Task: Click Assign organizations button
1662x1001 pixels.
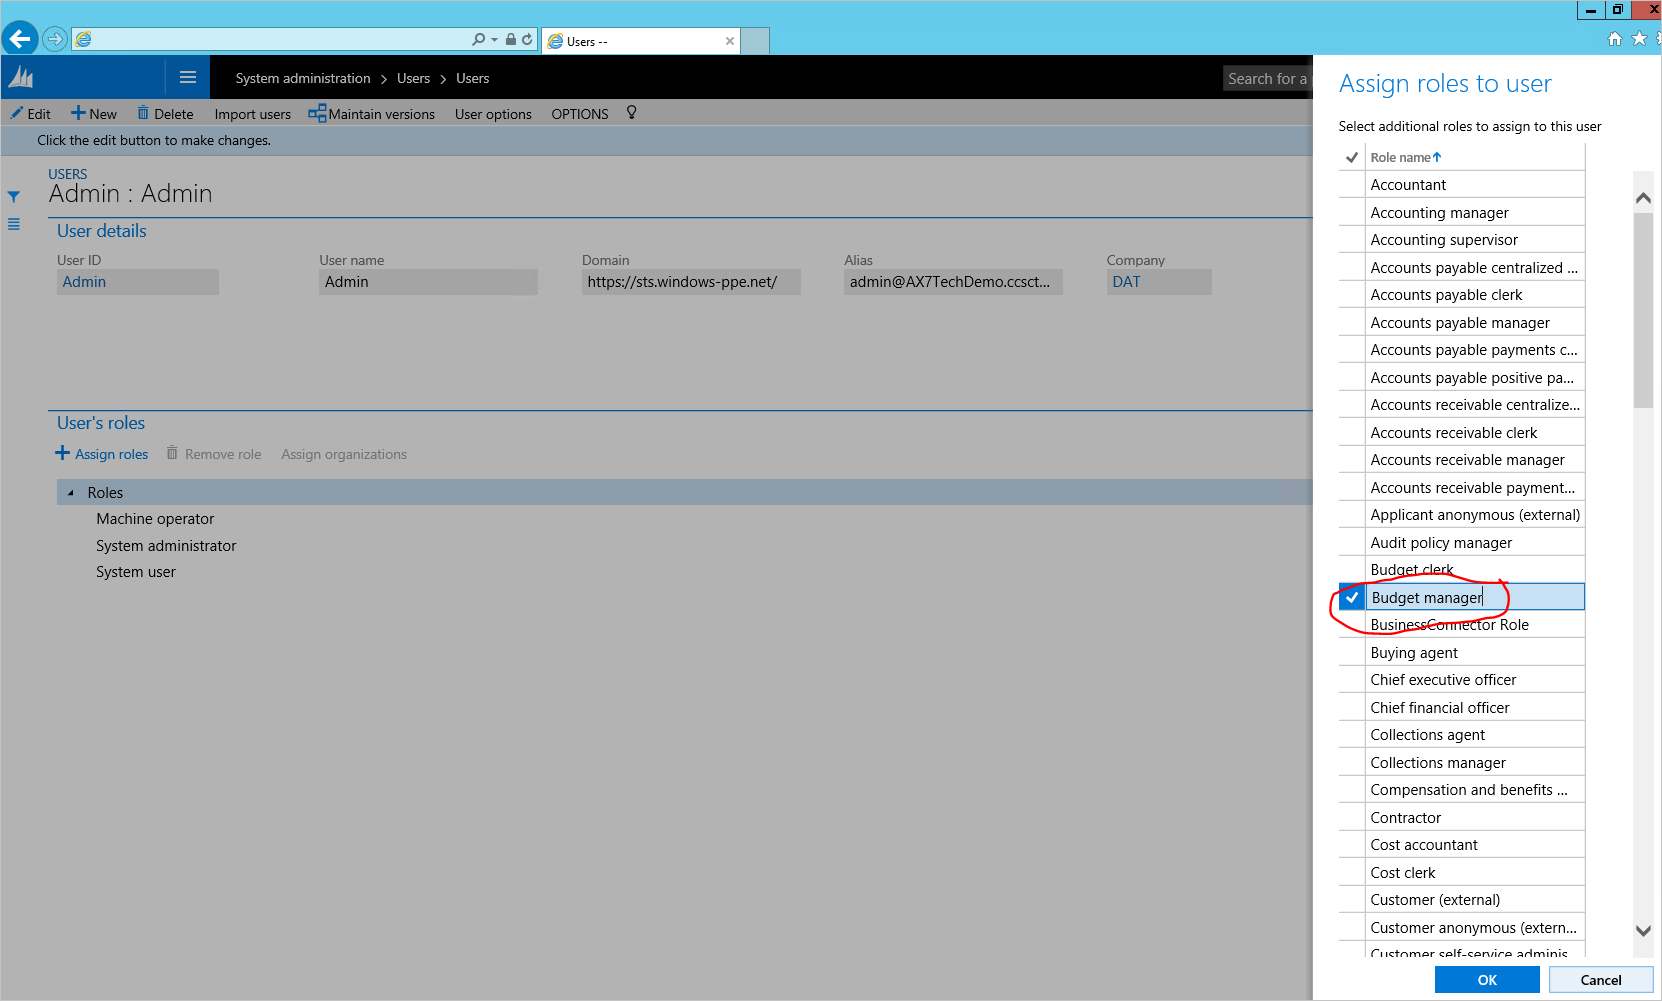Action: (344, 454)
